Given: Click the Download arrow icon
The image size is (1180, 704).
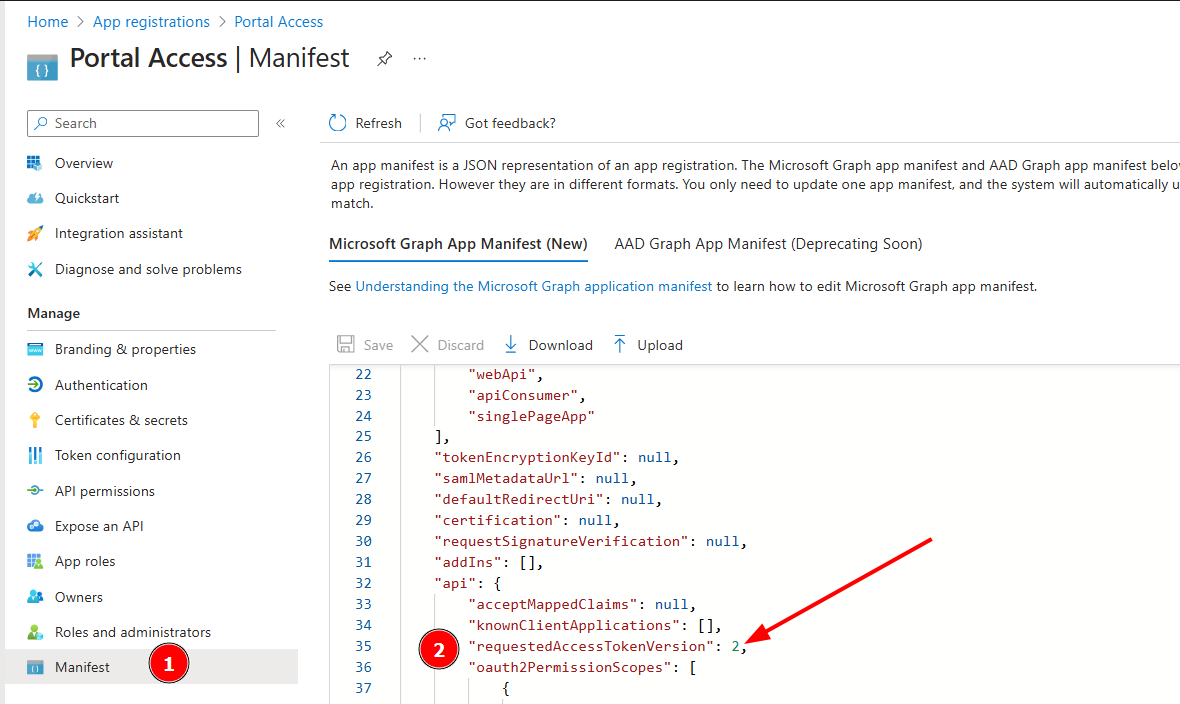Looking at the screenshot, I should pyautogui.click(x=511, y=345).
